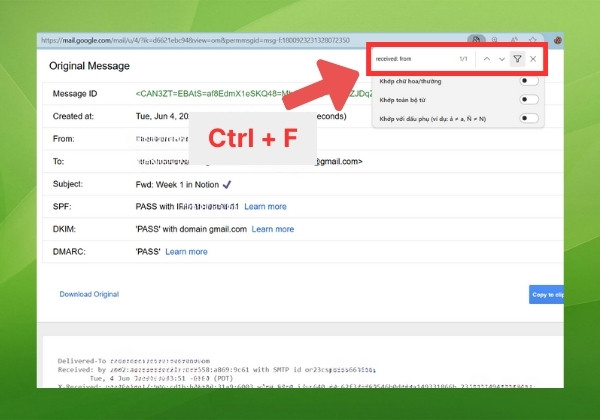This screenshot has width=600, height=420.
Task: Click the "Original Message" heading
Action: point(89,66)
